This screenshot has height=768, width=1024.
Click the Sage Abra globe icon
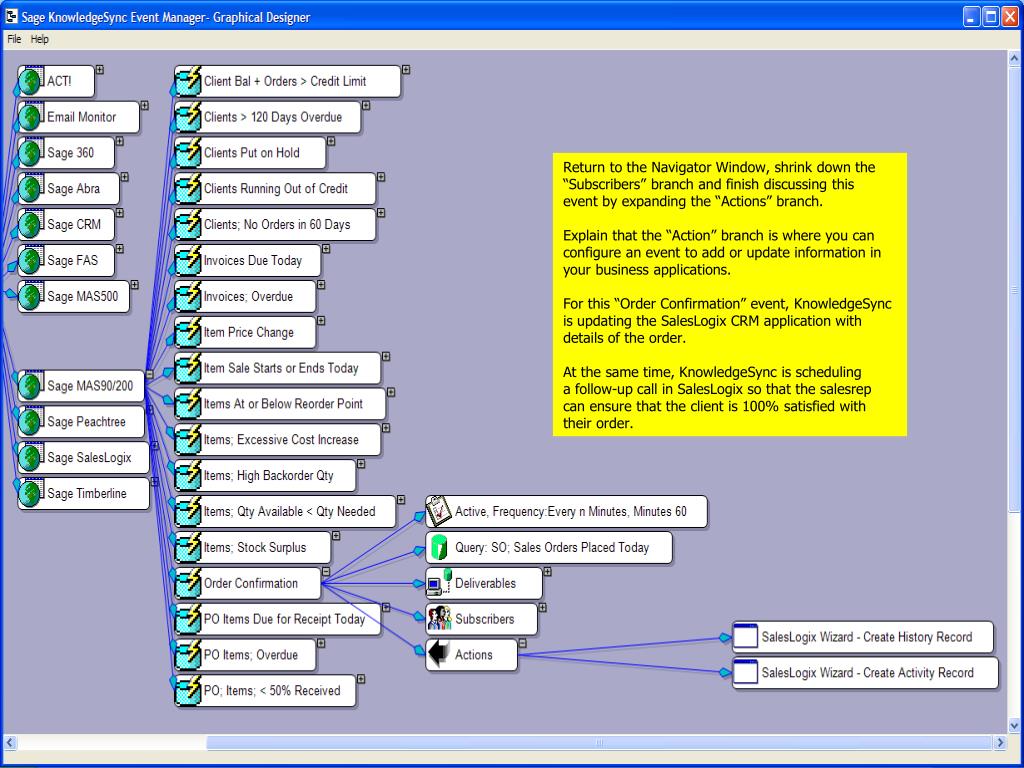pos(31,189)
